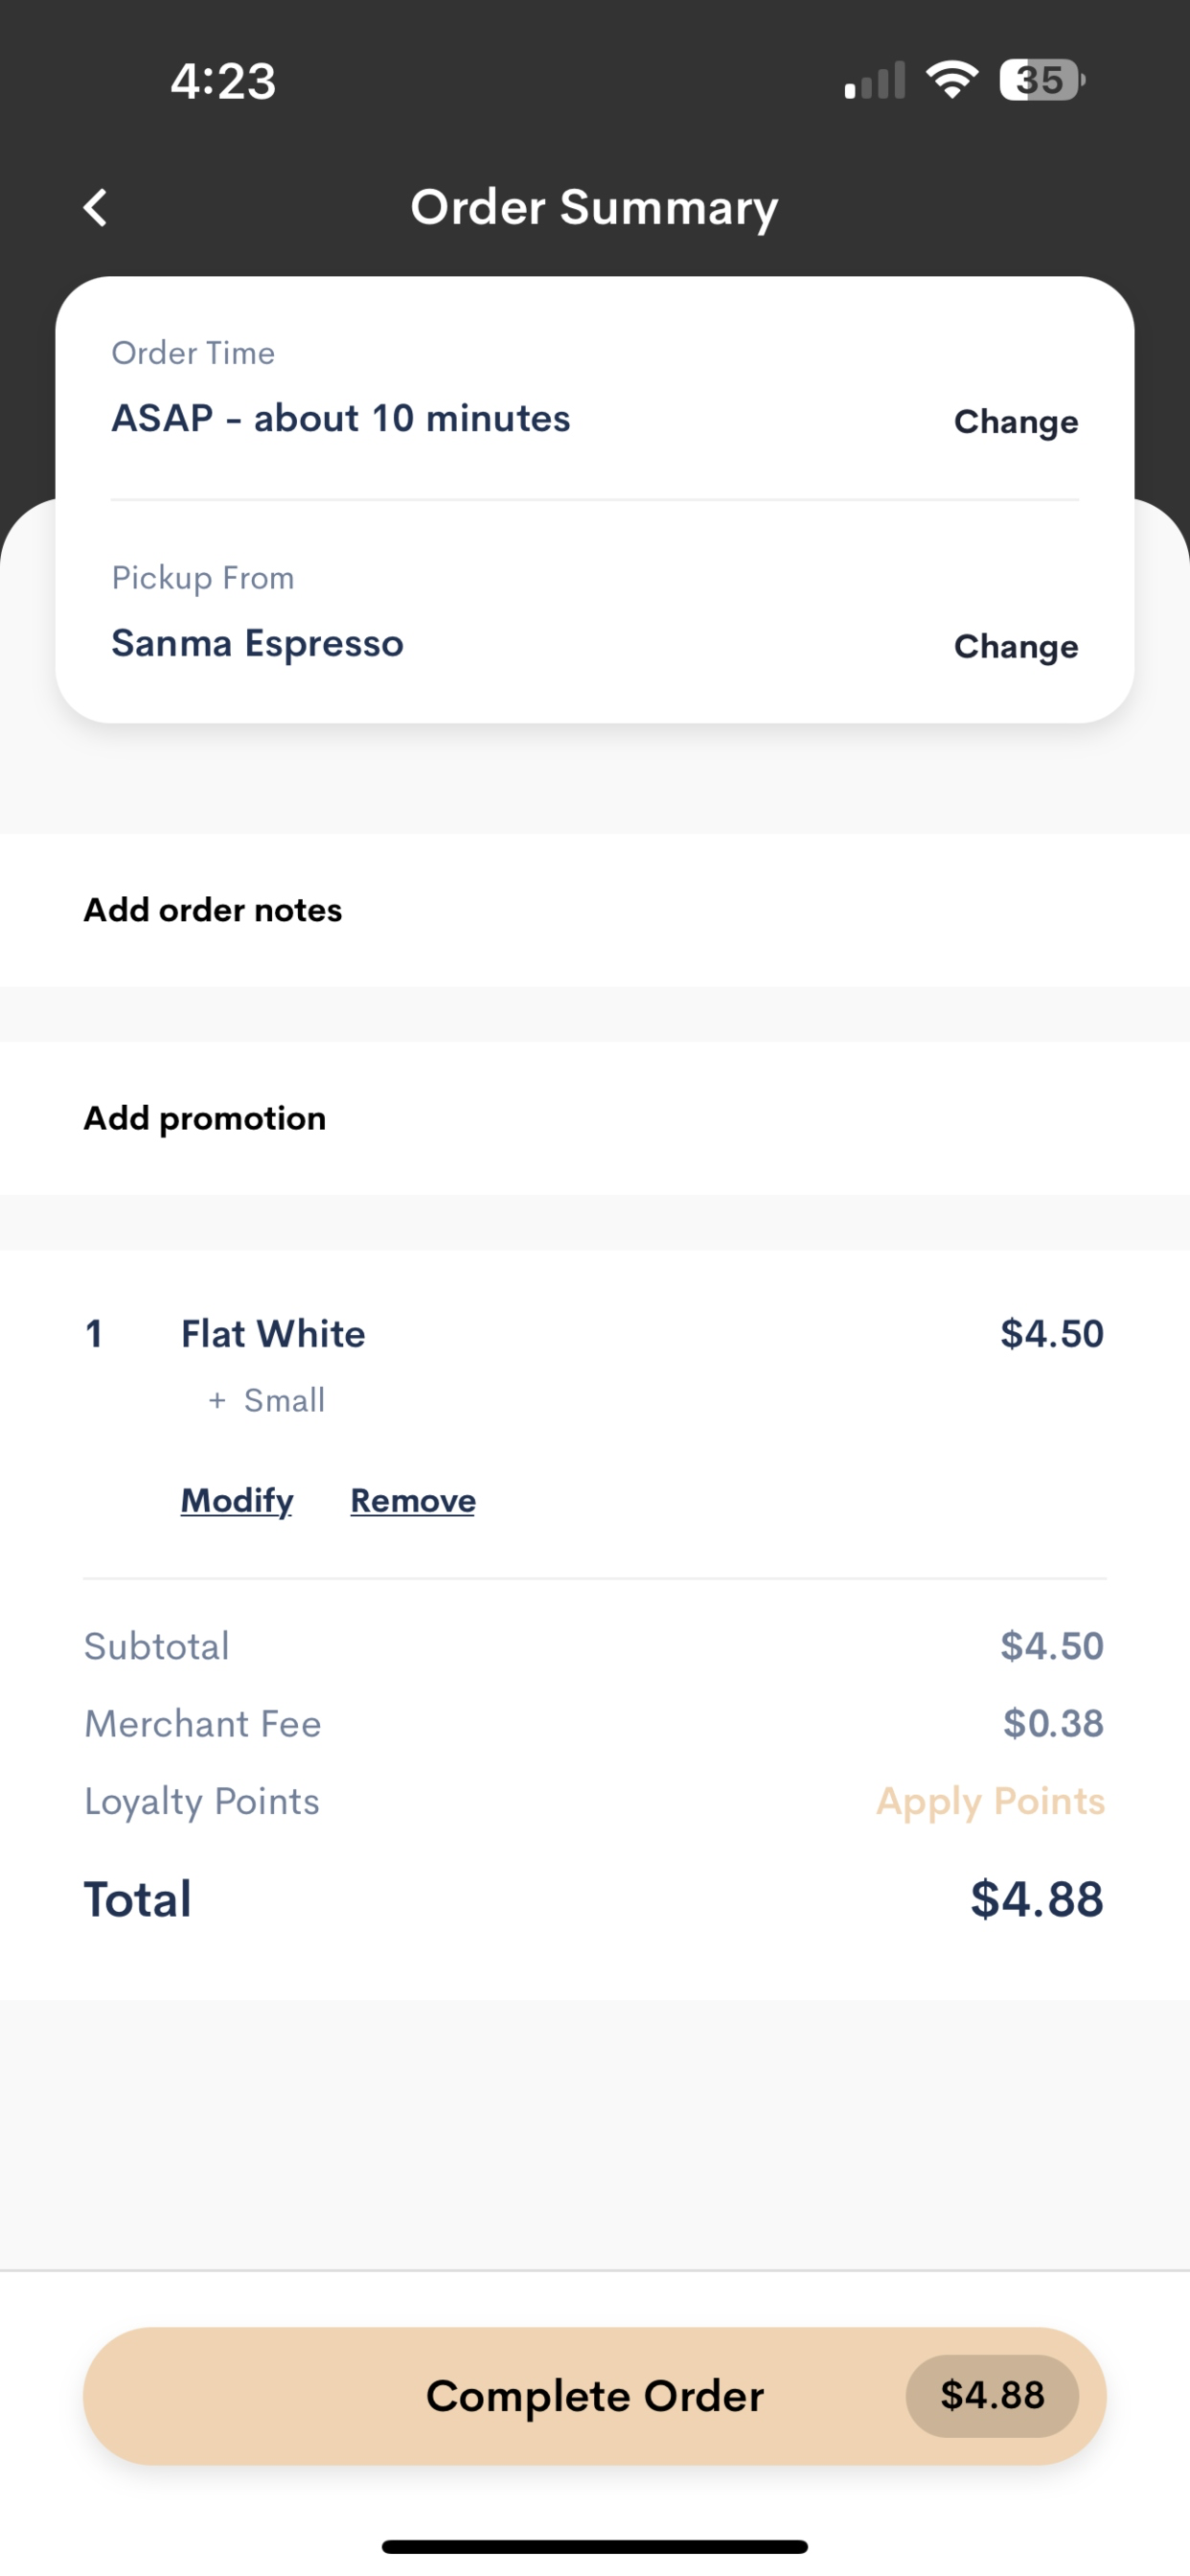Change the ASAP order time
Screen dimensions: 1190x2576
(1016, 422)
